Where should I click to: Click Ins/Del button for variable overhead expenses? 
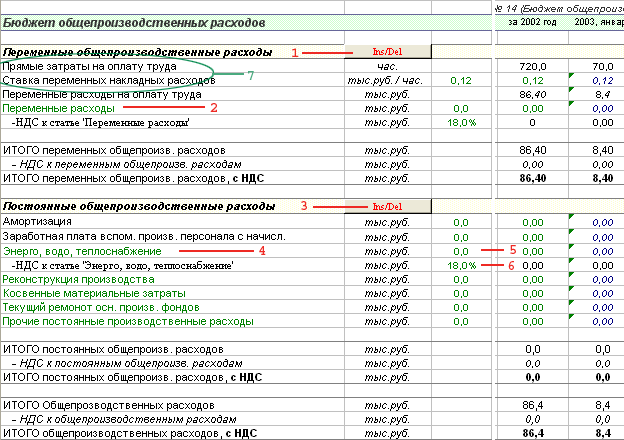pyautogui.click(x=388, y=52)
